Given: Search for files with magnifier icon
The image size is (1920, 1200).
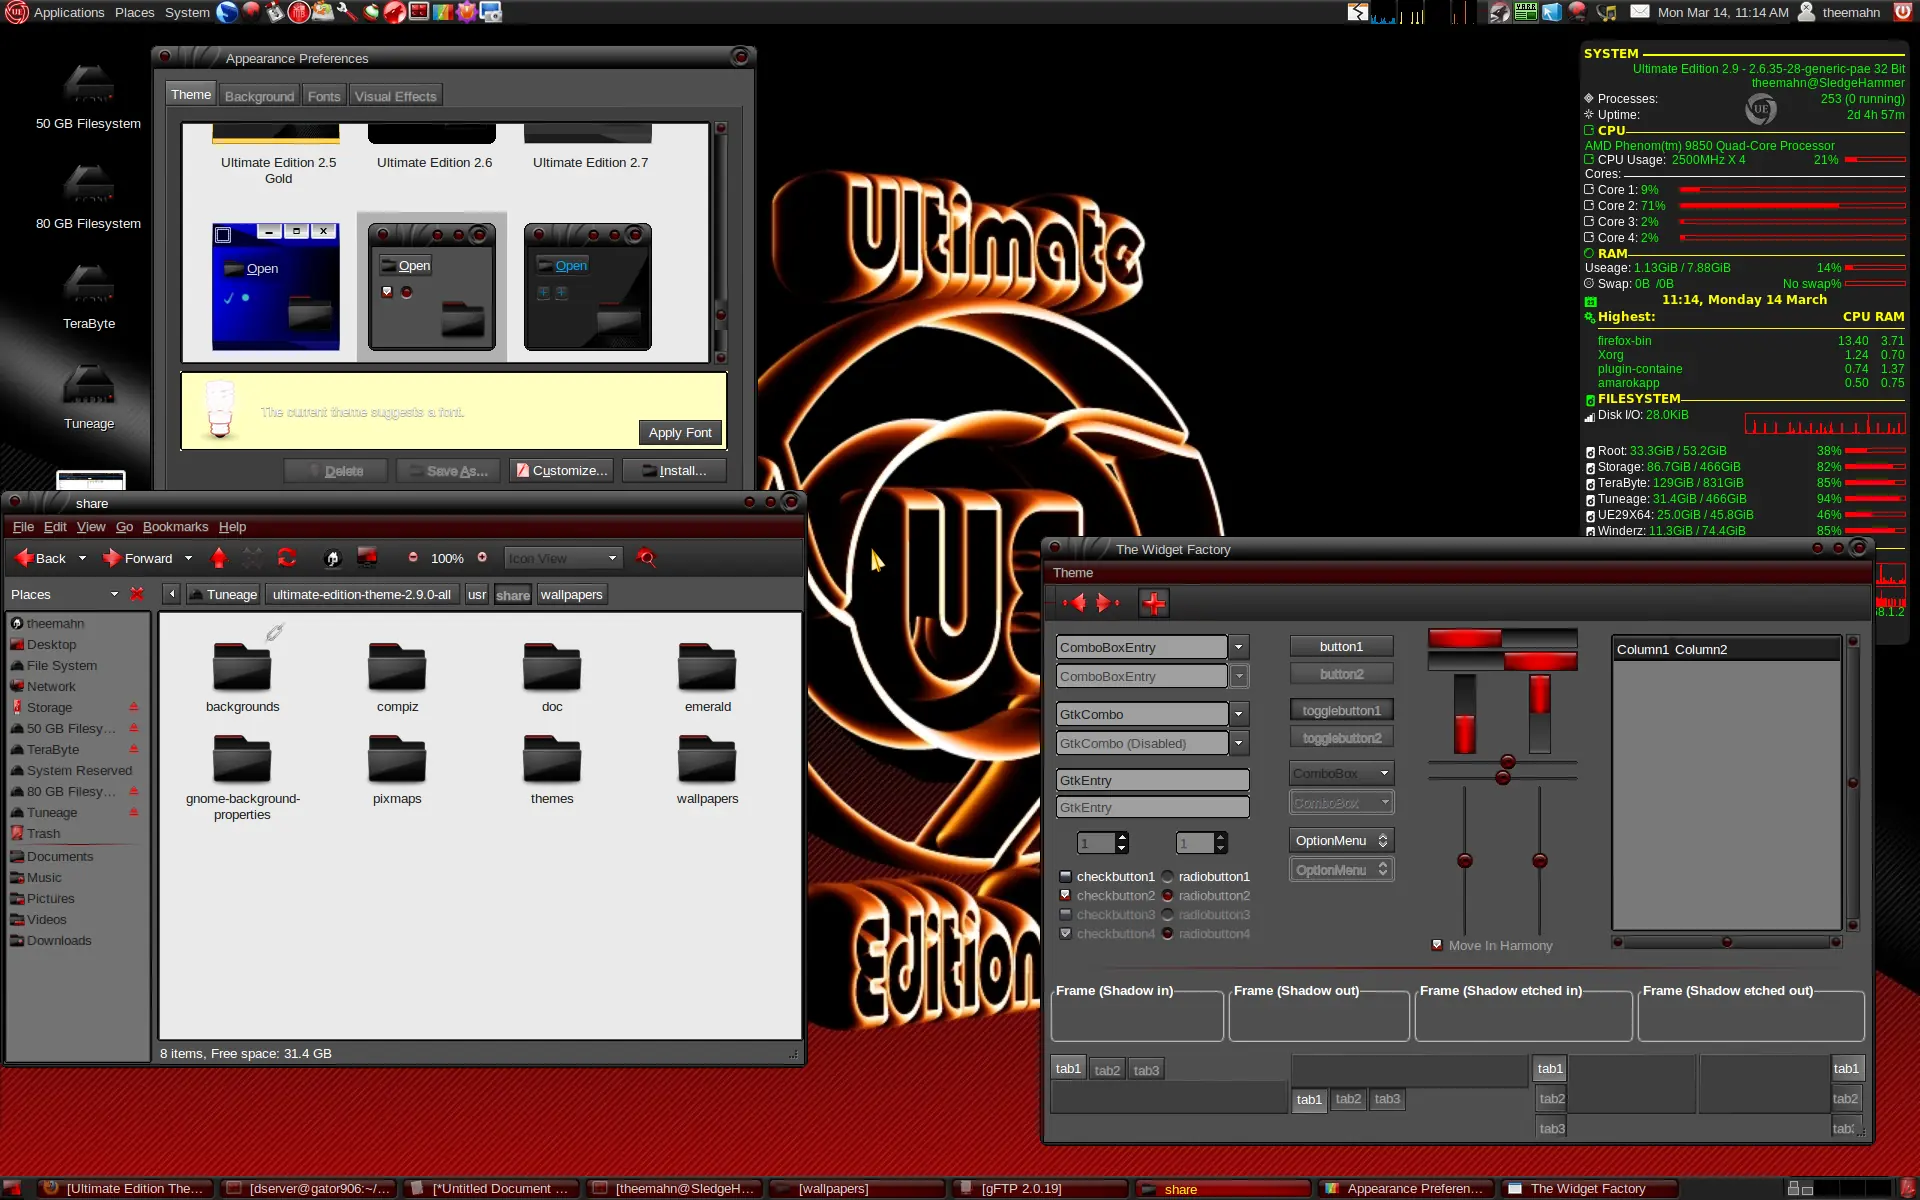Looking at the screenshot, I should pos(647,558).
